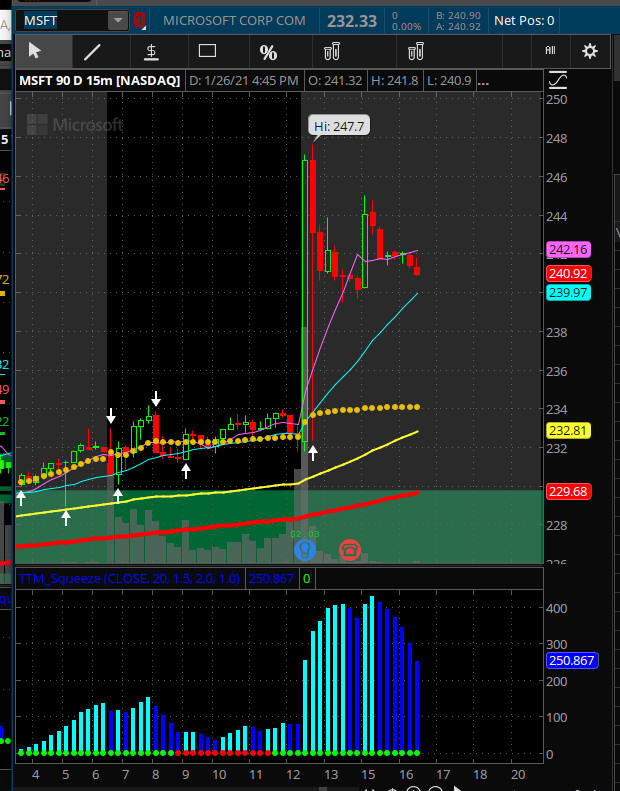Select the percent change tool
Viewport: 620px width, 791px height.
[x=268, y=52]
